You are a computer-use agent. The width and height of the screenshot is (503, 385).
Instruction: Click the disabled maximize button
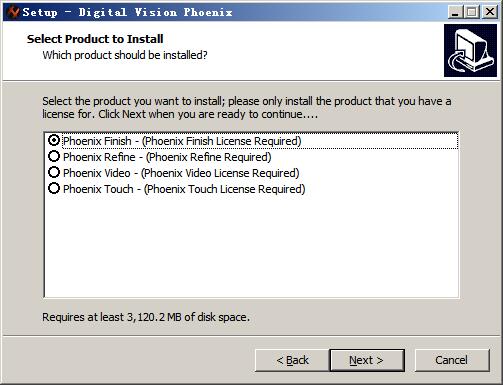[472, 12]
